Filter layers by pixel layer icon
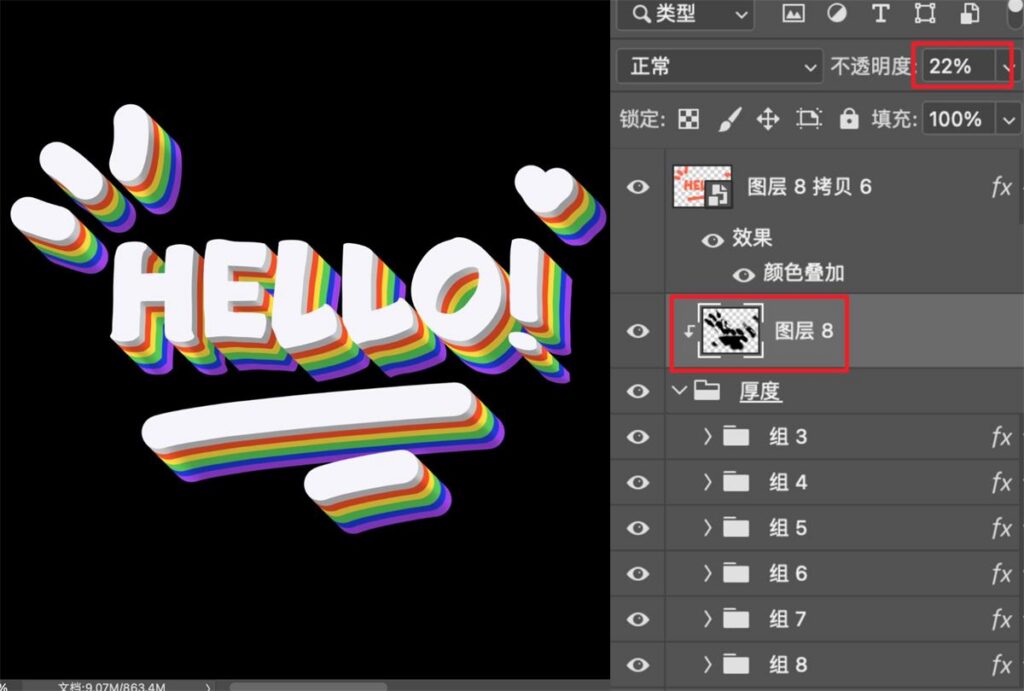Screen dimensions: 1024x691 pyautogui.click(x=793, y=13)
